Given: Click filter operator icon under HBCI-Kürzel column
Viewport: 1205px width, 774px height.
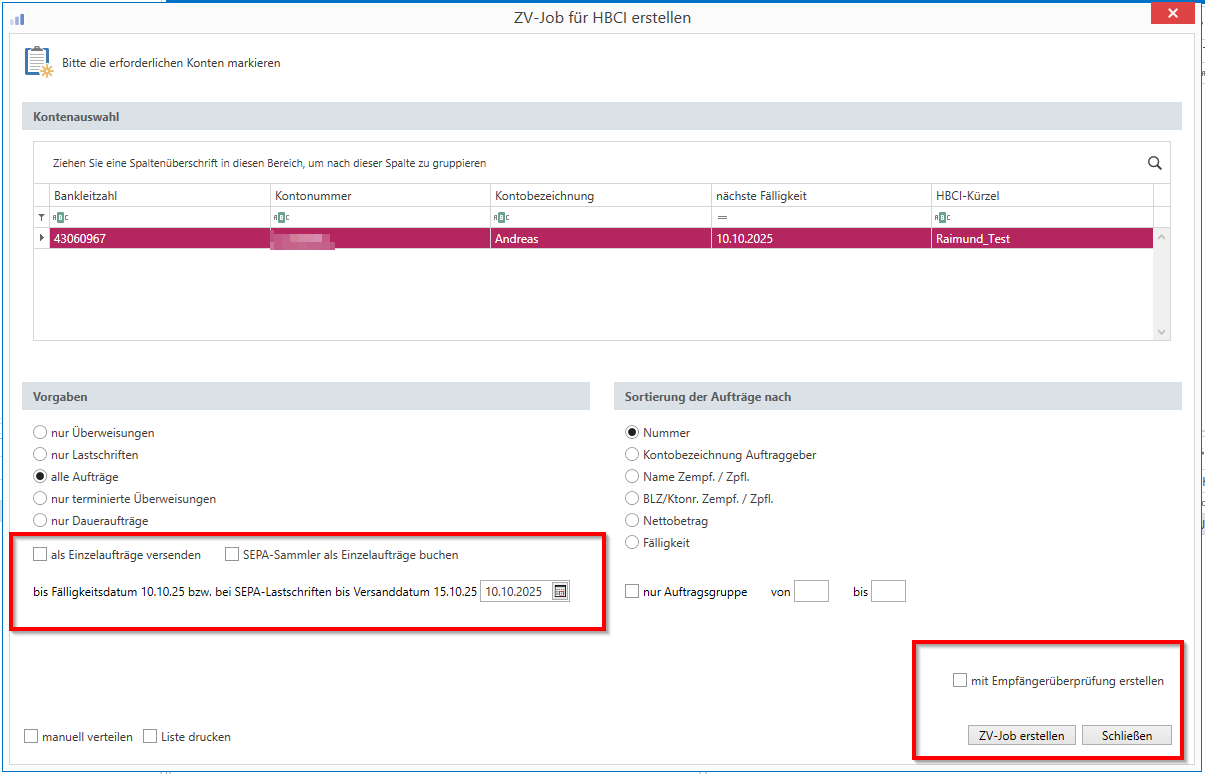Looking at the screenshot, I should click(x=941, y=217).
